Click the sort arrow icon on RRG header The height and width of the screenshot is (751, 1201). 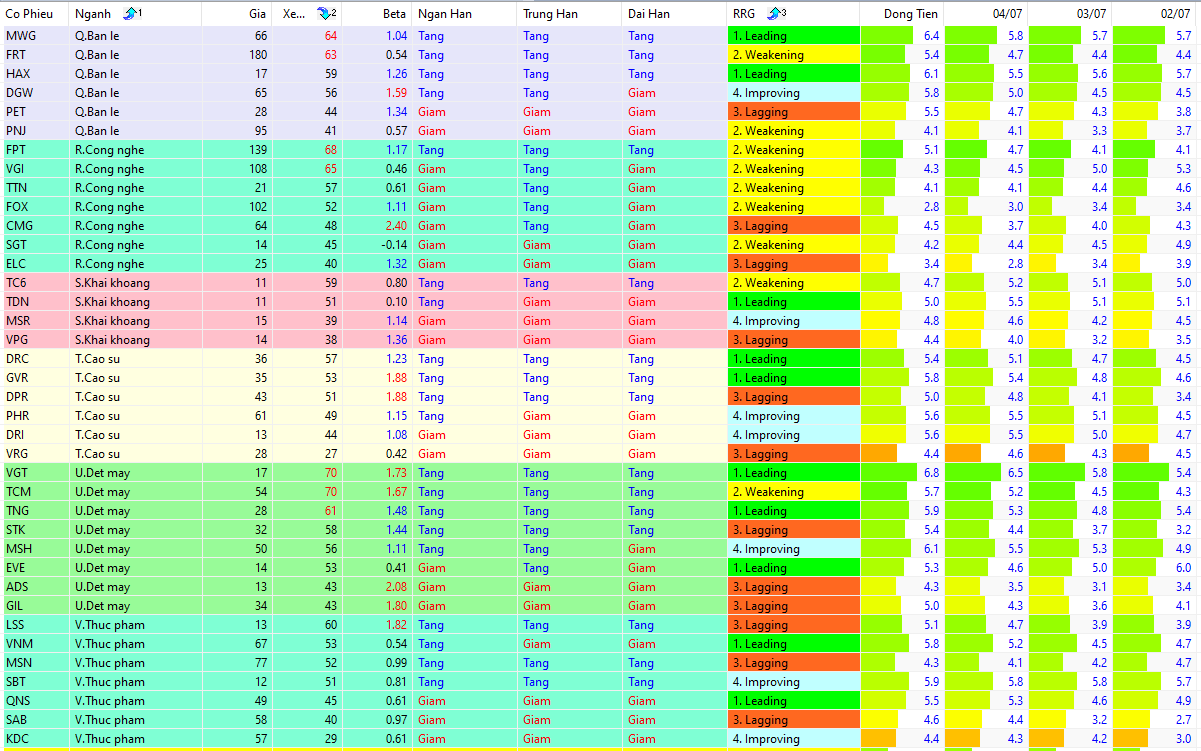(x=776, y=14)
